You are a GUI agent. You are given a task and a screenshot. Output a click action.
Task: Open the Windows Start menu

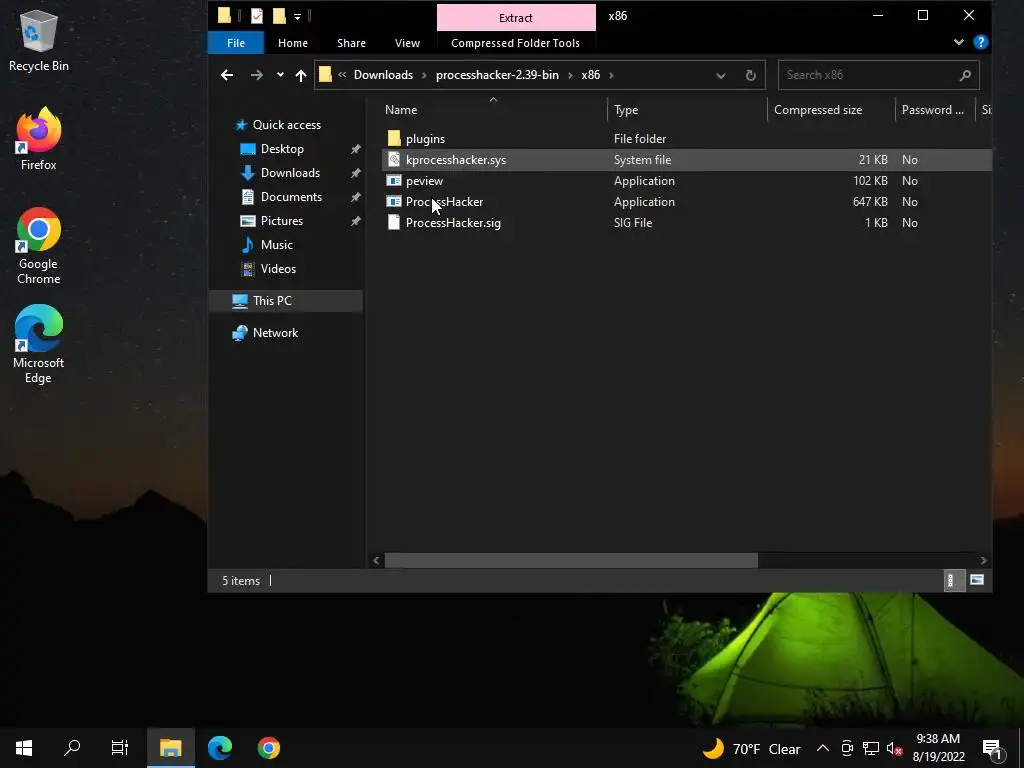(x=24, y=748)
